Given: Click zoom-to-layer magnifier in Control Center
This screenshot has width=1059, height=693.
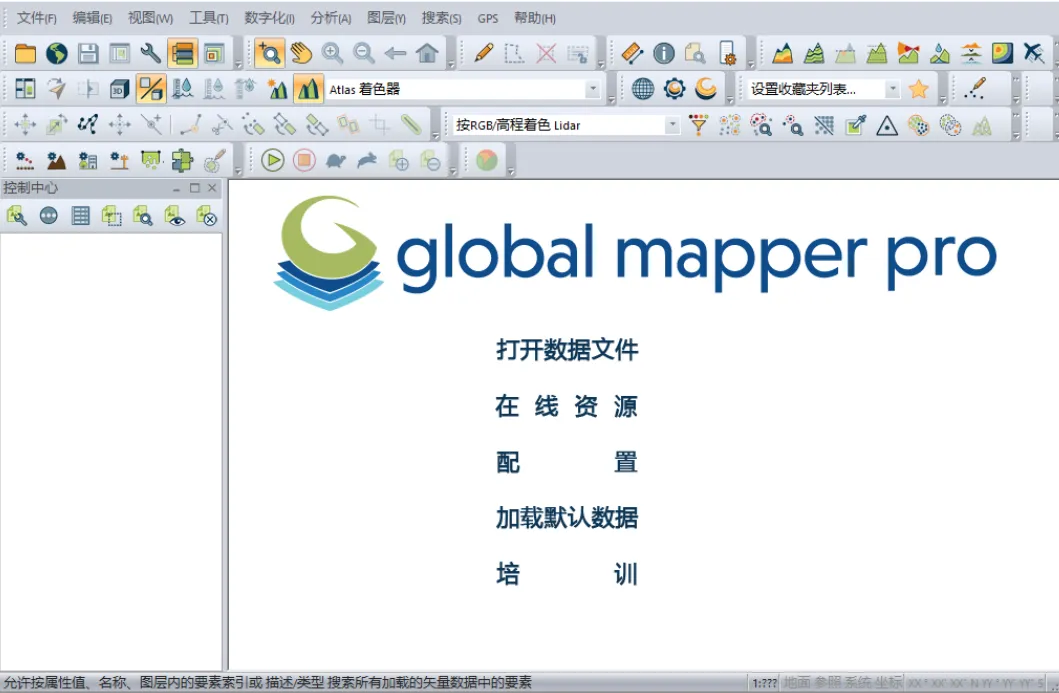Looking at the screenshot, I should (143, 216).
